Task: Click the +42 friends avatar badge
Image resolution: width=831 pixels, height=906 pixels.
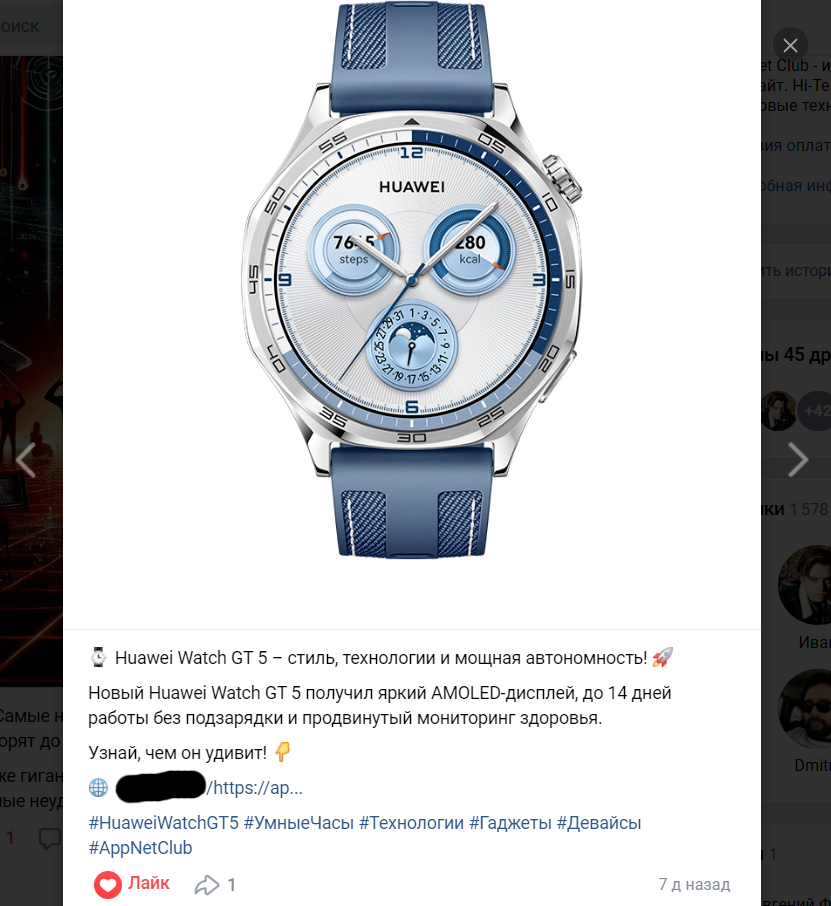Action: point(817,411)
